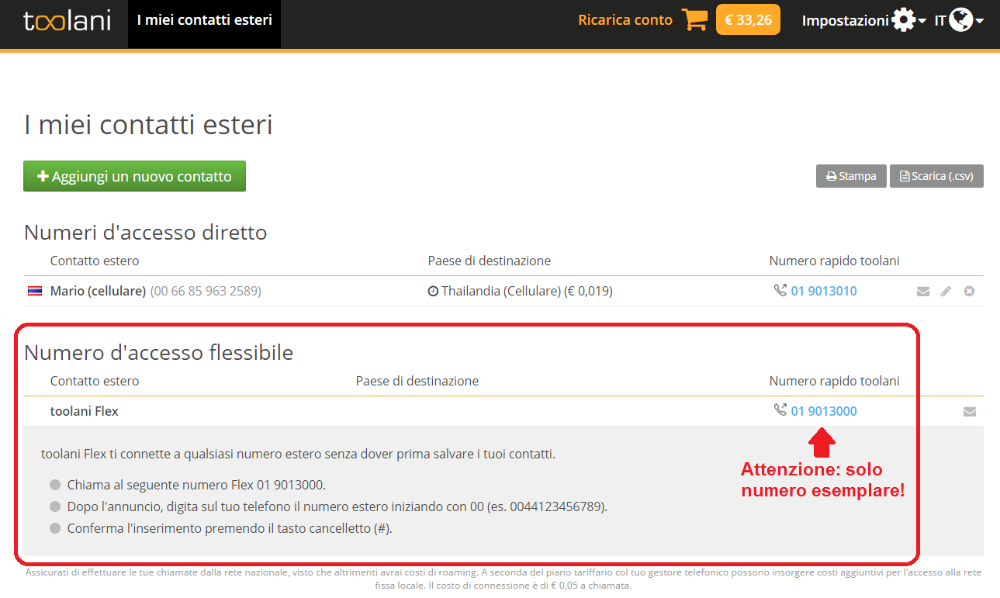Image resolution: width=1000 pixels, height=598 pixels.
Task: Edit Mario contact with pencil icon
Action: point(946,291)
